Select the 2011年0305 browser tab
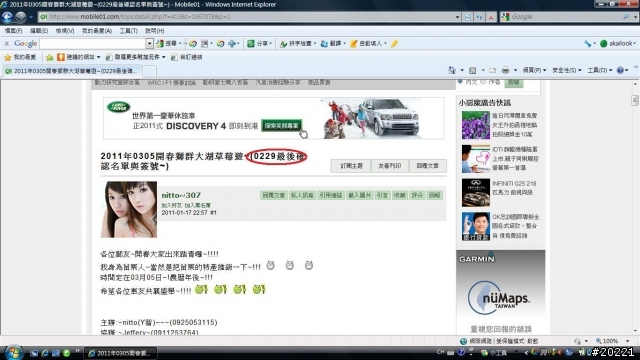 [x=72, y=71]
